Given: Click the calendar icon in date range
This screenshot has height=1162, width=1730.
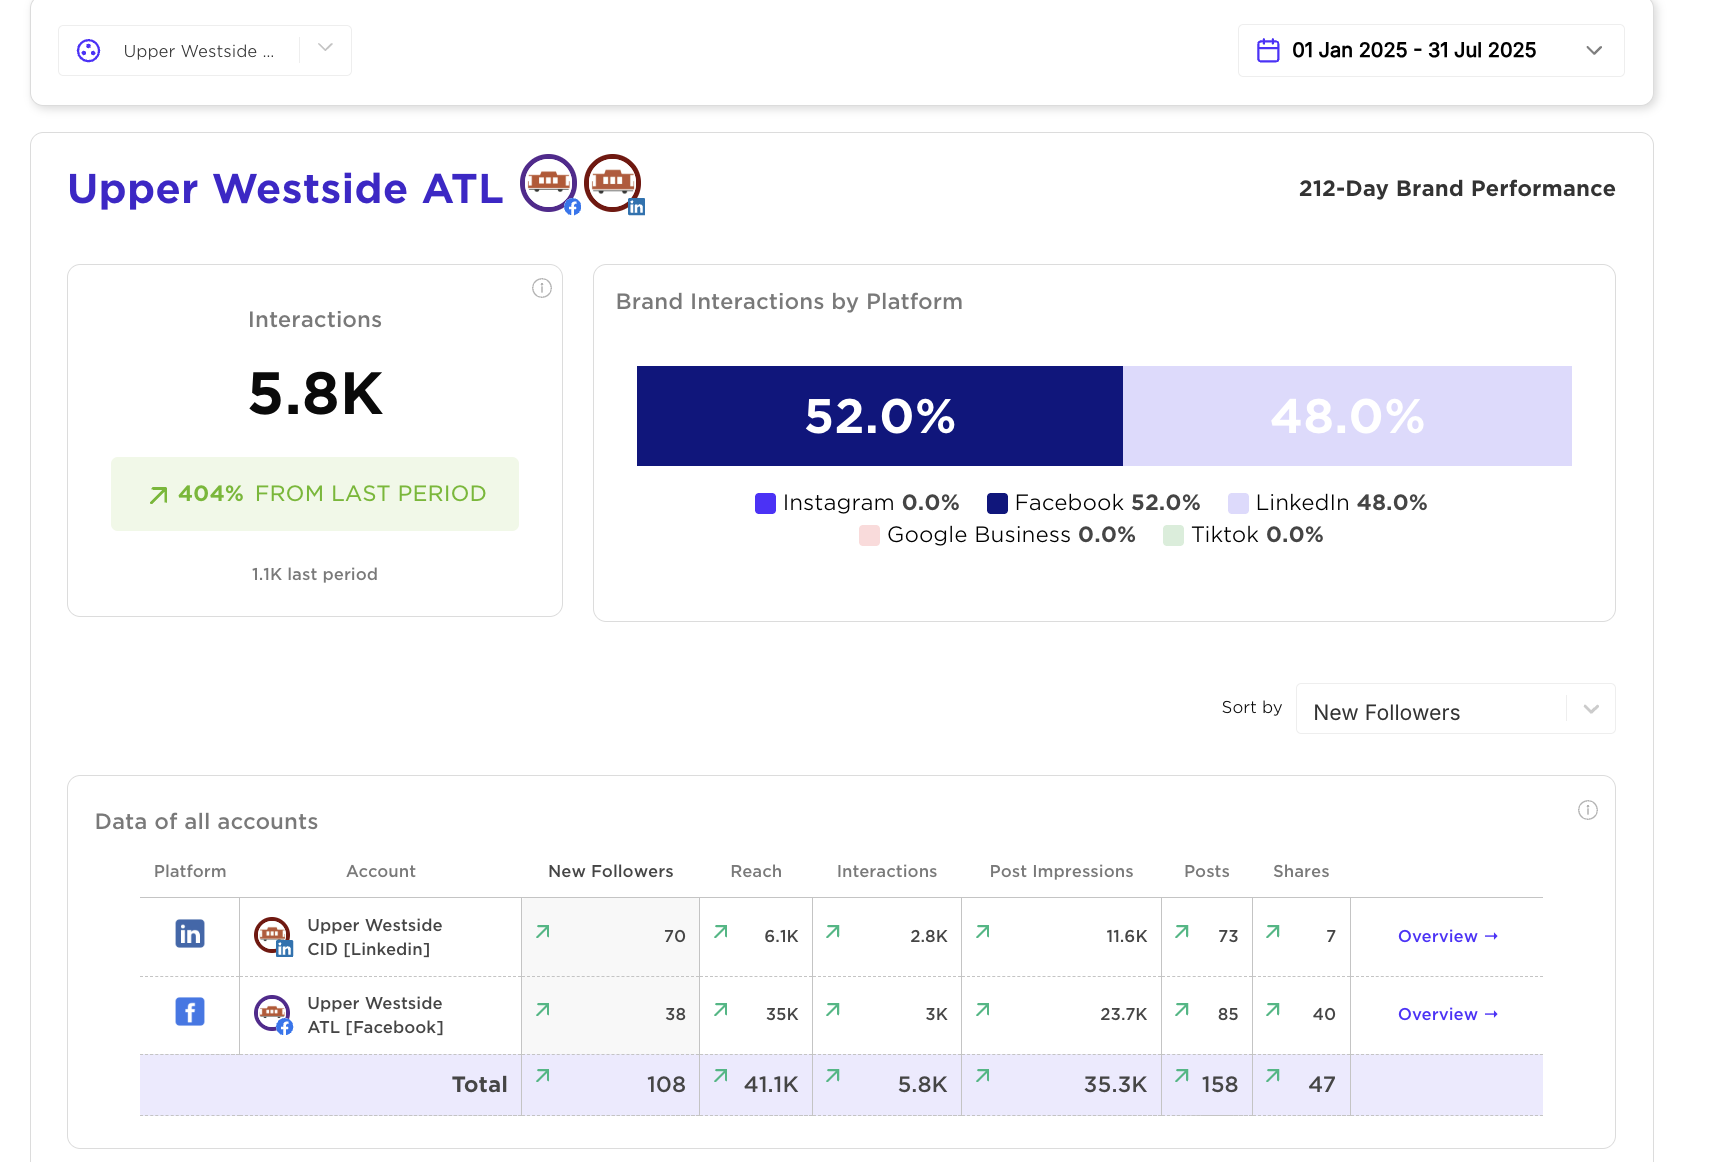Looking at the screenshot, I should pos(1268,50).
